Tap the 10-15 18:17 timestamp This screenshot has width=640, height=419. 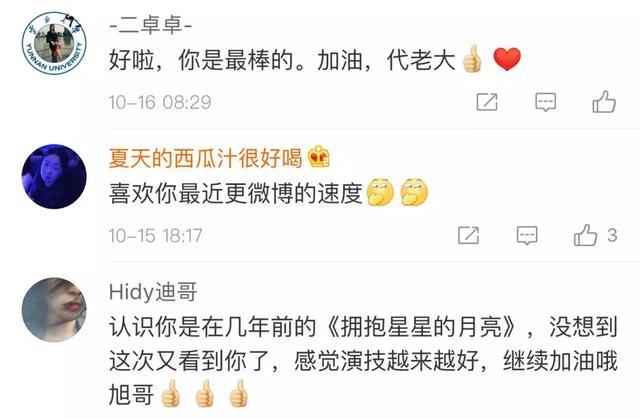point(156,235)
